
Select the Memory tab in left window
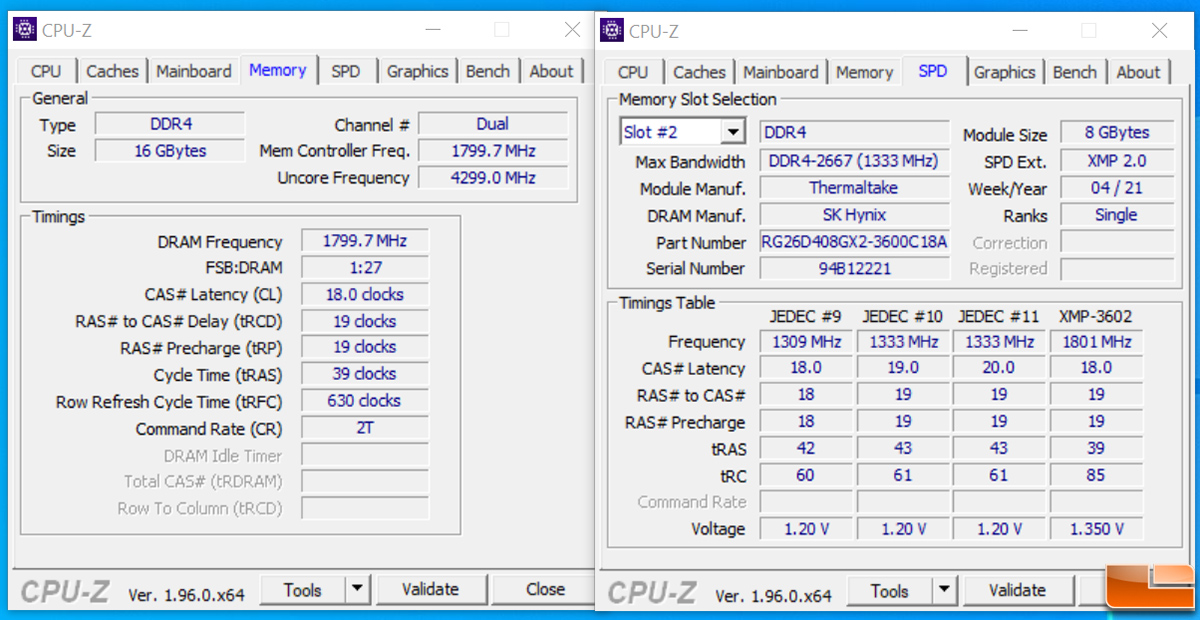coord(278,70)
